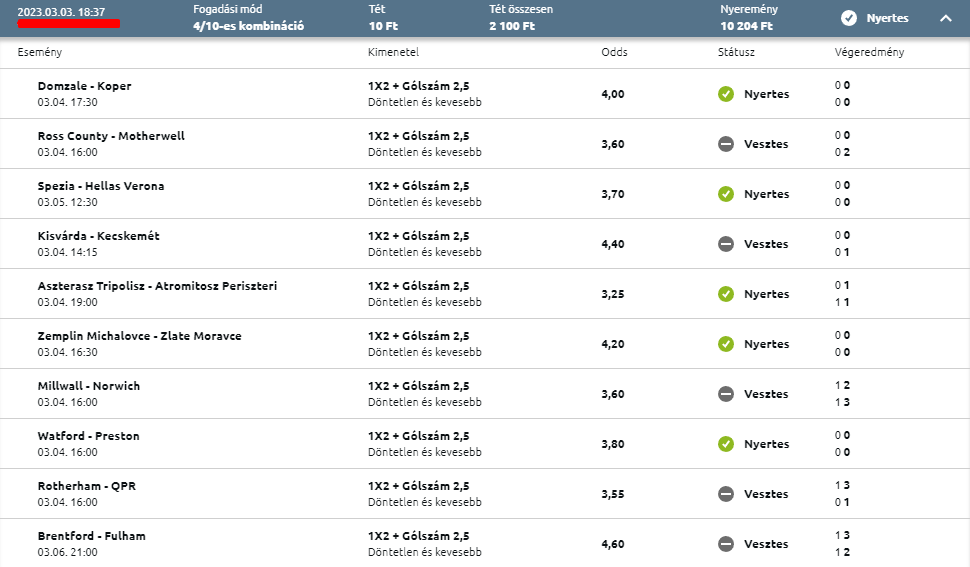Click the white Nyertes checkmark icon in header
Image resolution: width=970 pixels, height=567 pixels.
pos(849,19)
